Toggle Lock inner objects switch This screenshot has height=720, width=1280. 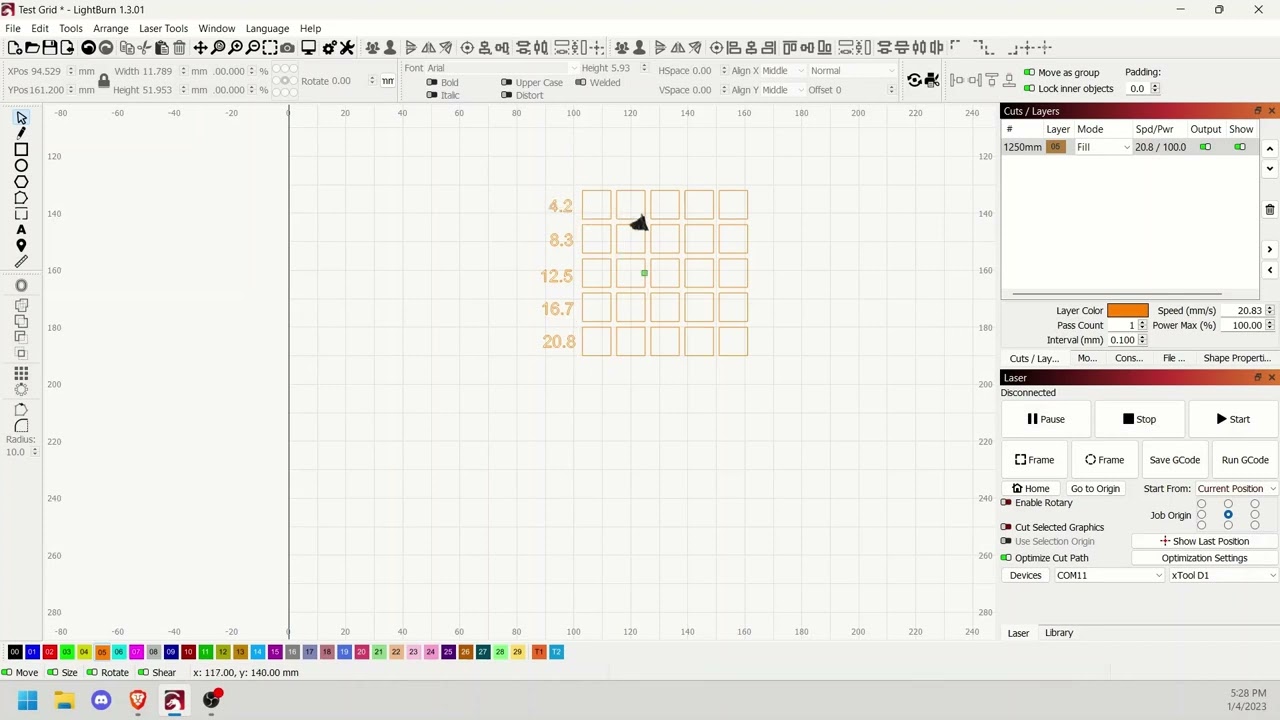1029,88
